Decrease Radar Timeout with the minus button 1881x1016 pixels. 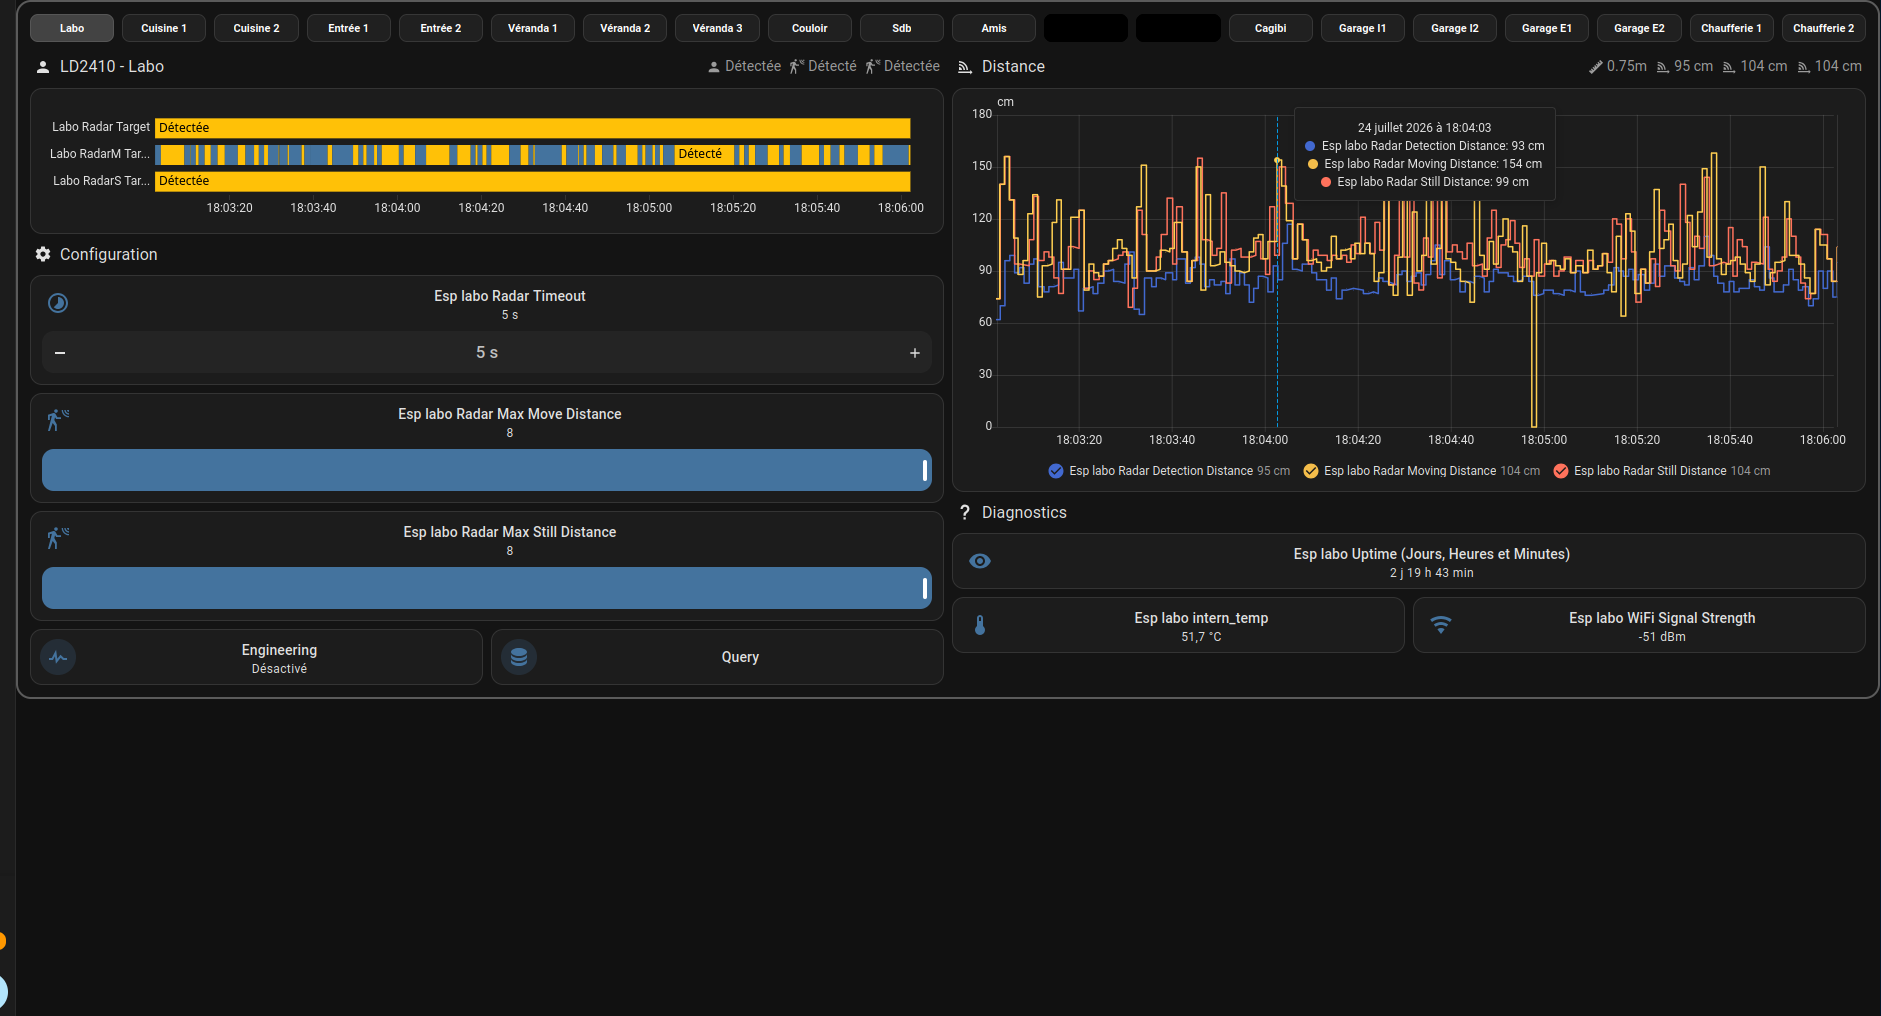[x=60, y=353]
